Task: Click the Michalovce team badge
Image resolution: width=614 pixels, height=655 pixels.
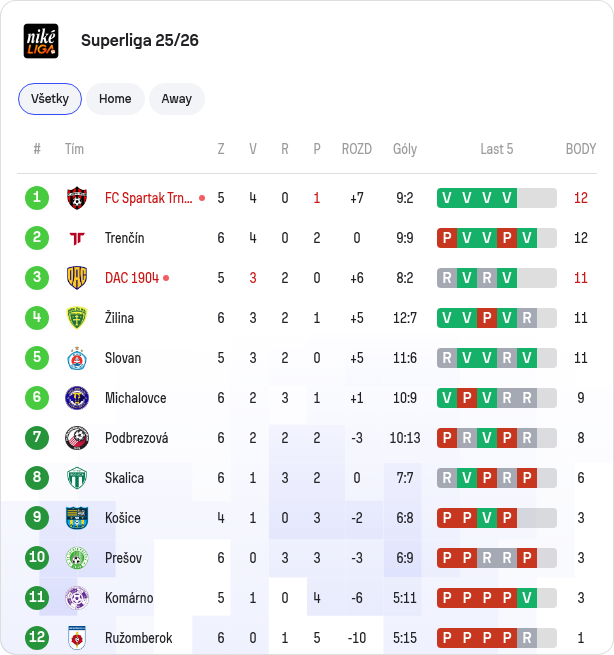Action: click(x=77, y=398)
